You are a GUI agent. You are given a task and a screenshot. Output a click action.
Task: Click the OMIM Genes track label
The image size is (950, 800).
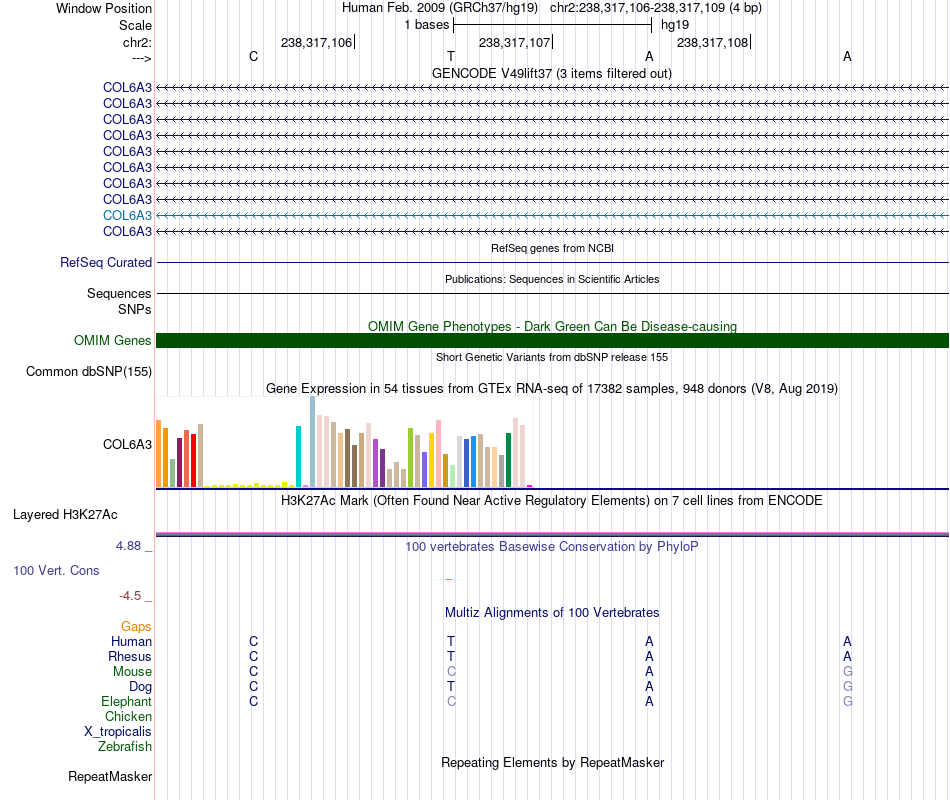(112, 341)
